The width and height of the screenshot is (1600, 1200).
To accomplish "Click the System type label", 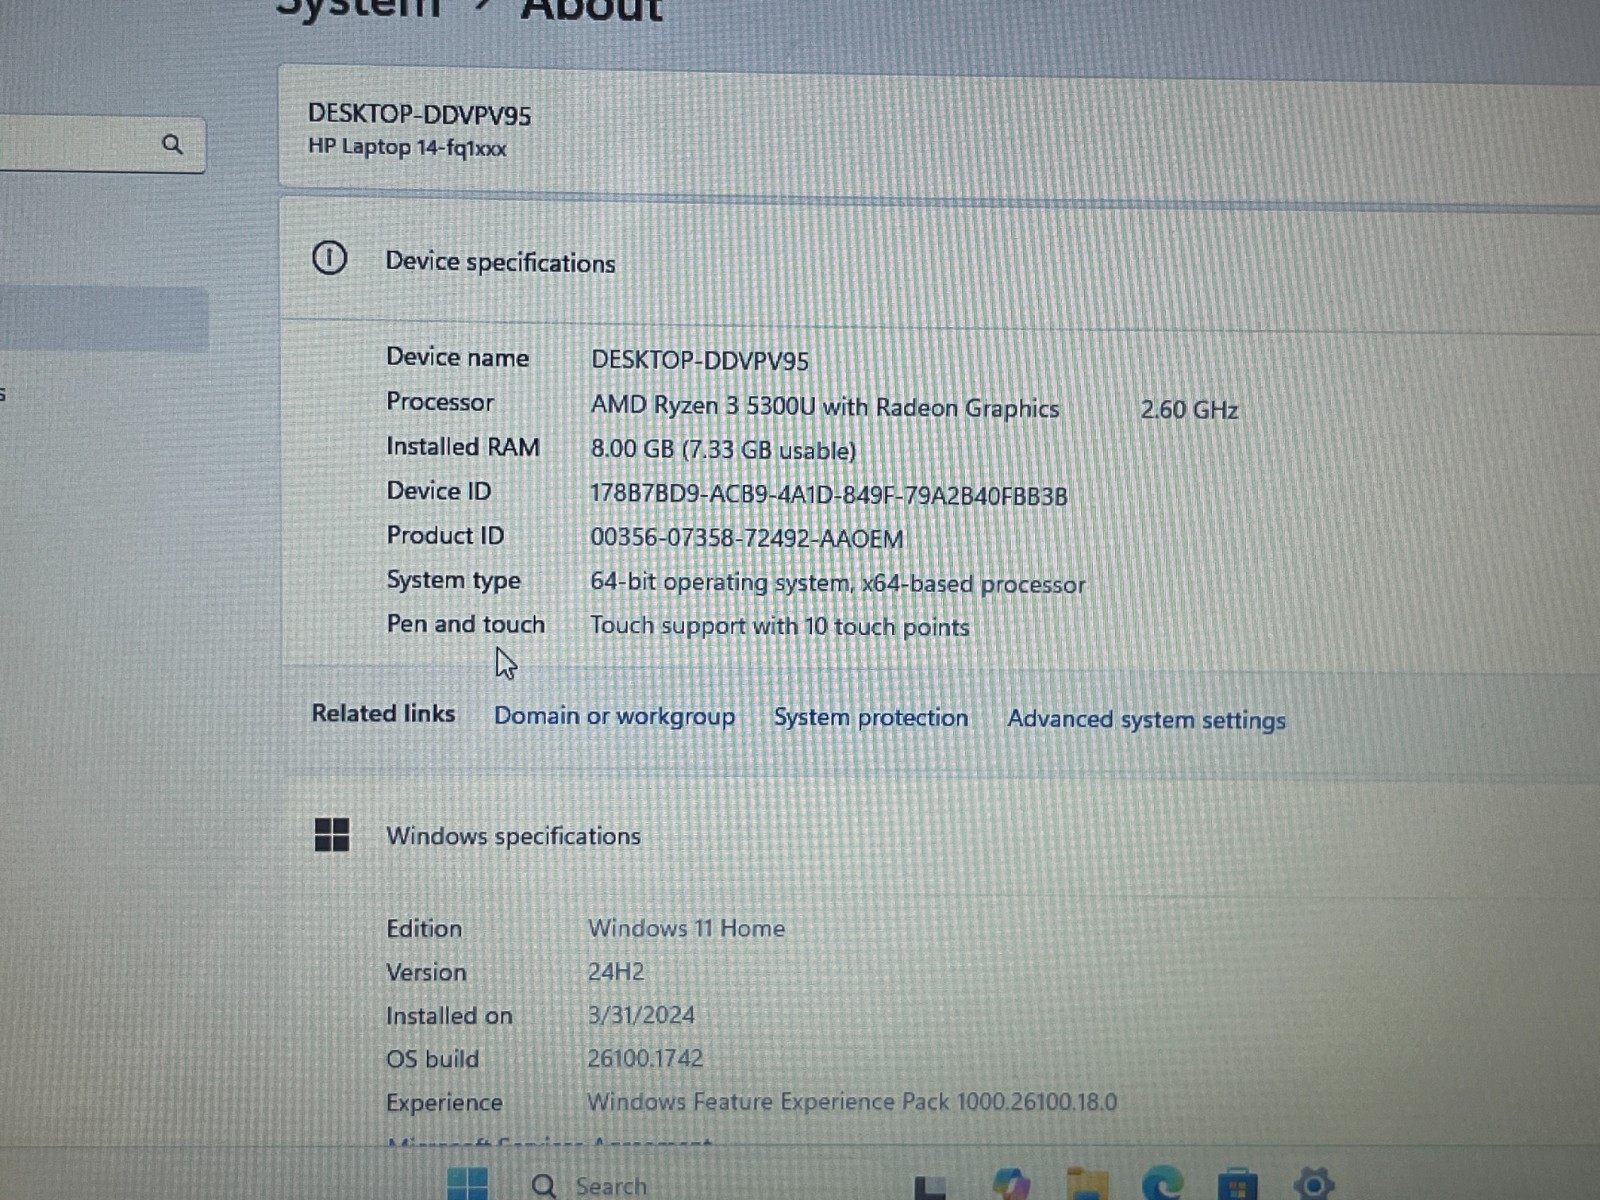I will tap(453, 580).
